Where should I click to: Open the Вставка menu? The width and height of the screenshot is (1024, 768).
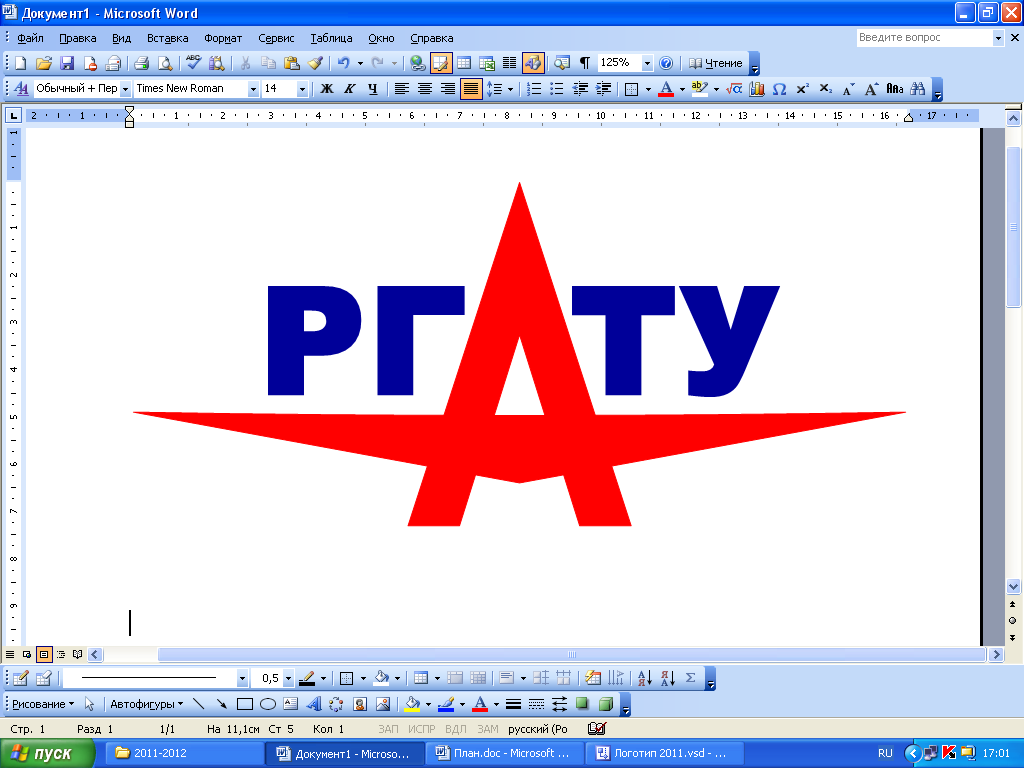167,38
